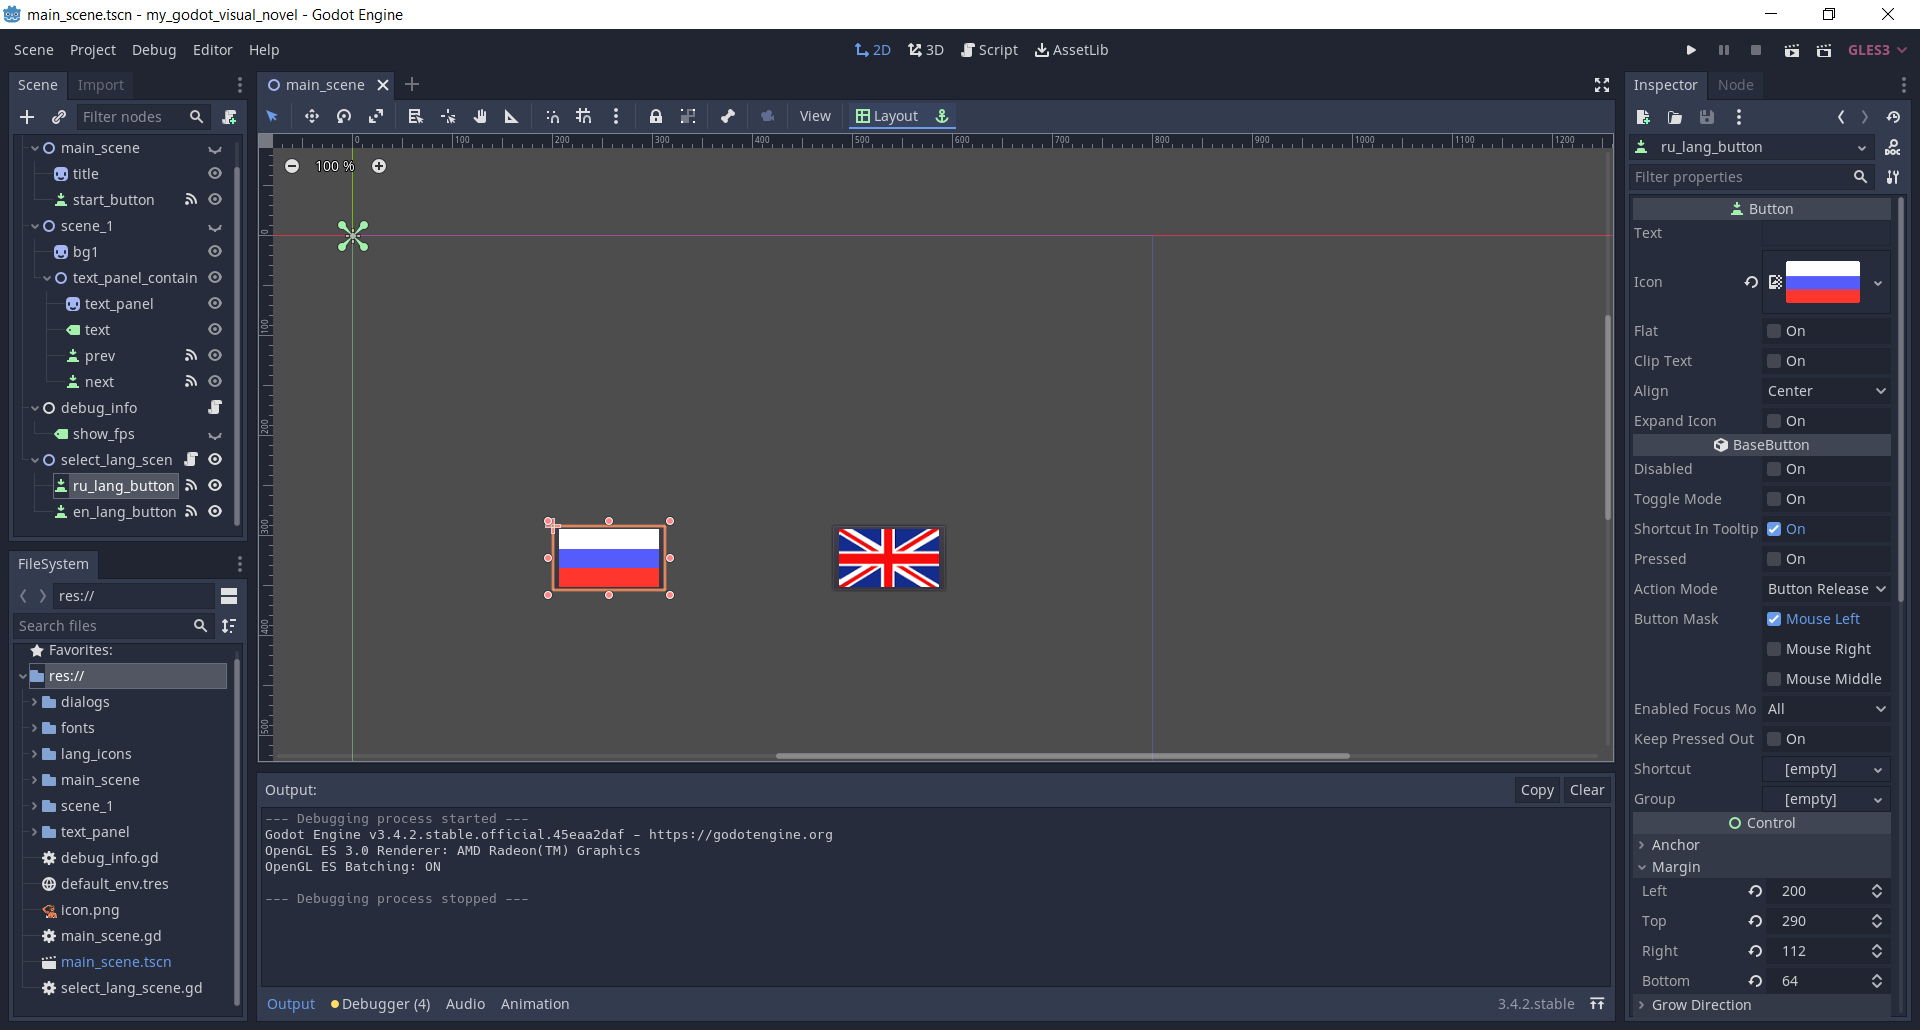Reset the Left margin value

pos(1755,891)
